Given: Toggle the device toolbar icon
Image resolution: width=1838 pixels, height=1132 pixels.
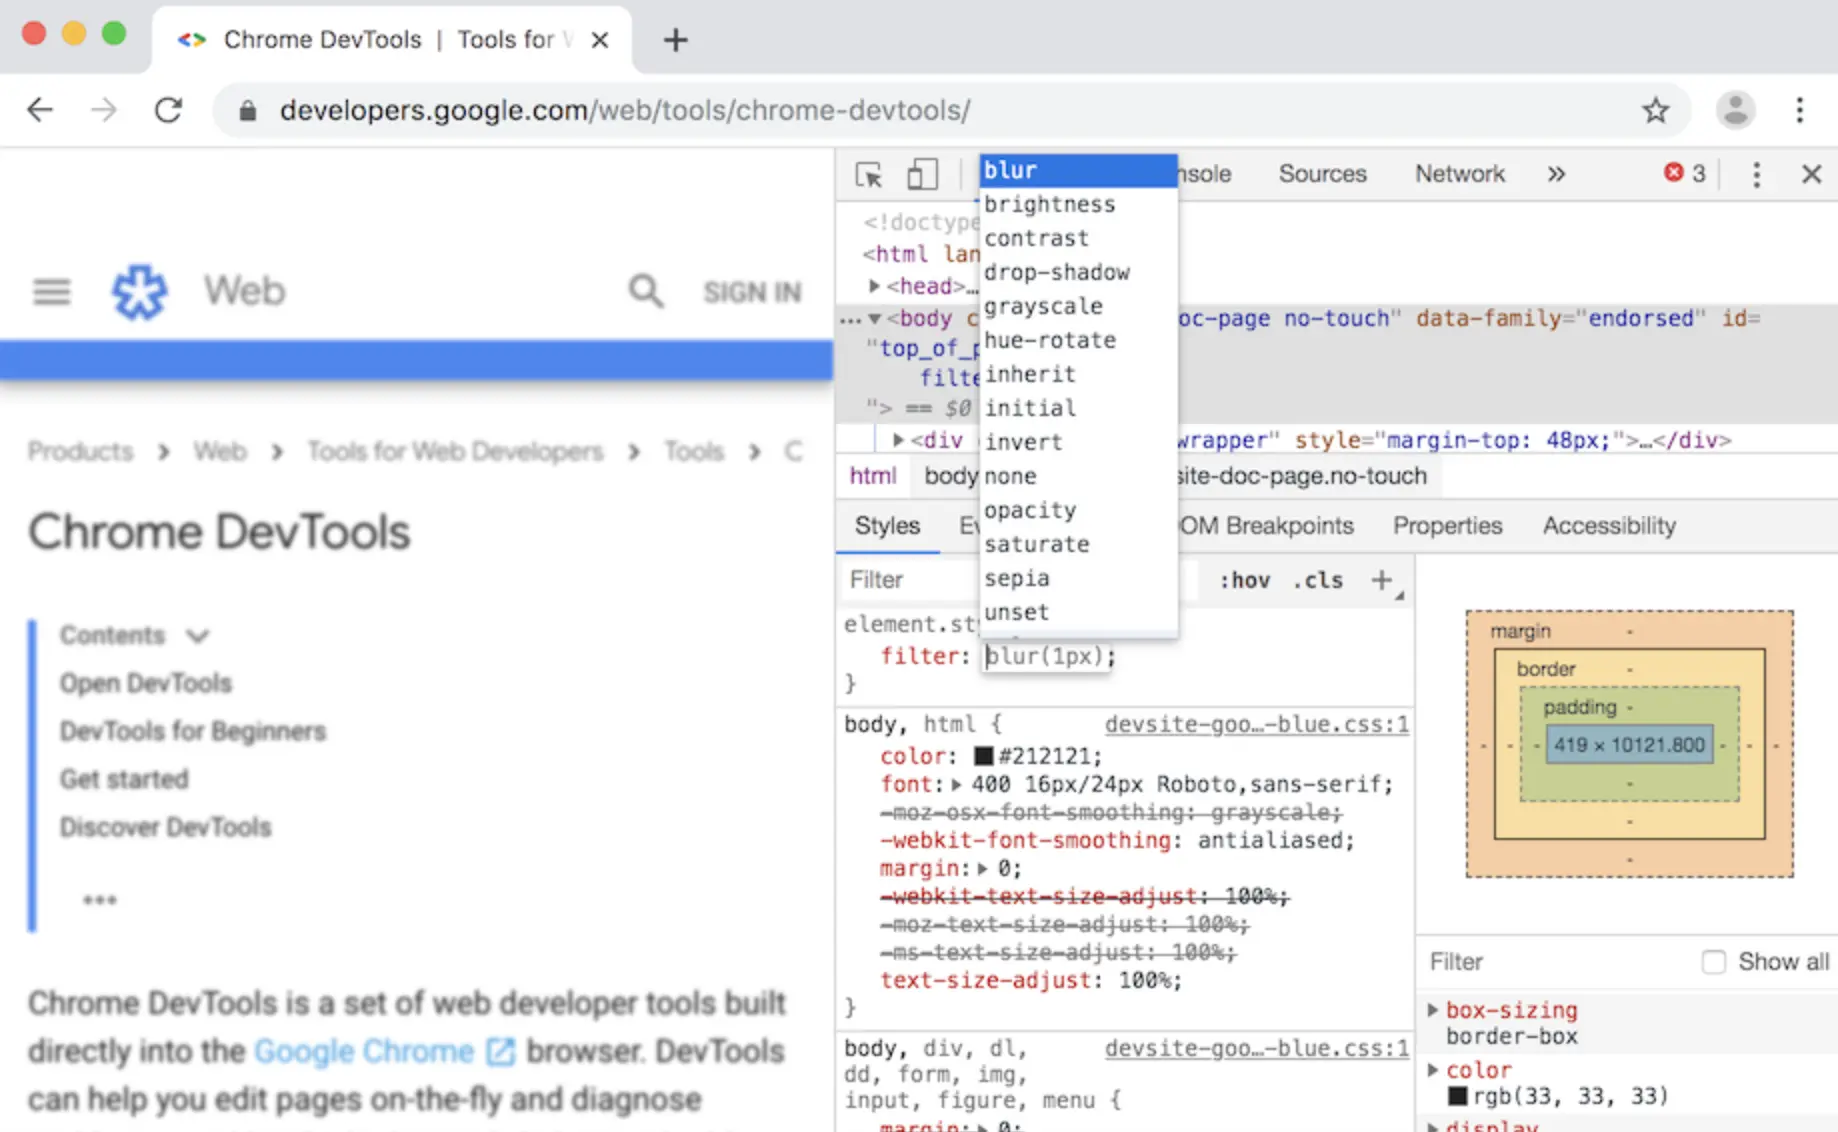Looking at the screenshot, I should (x=922, y=175).
